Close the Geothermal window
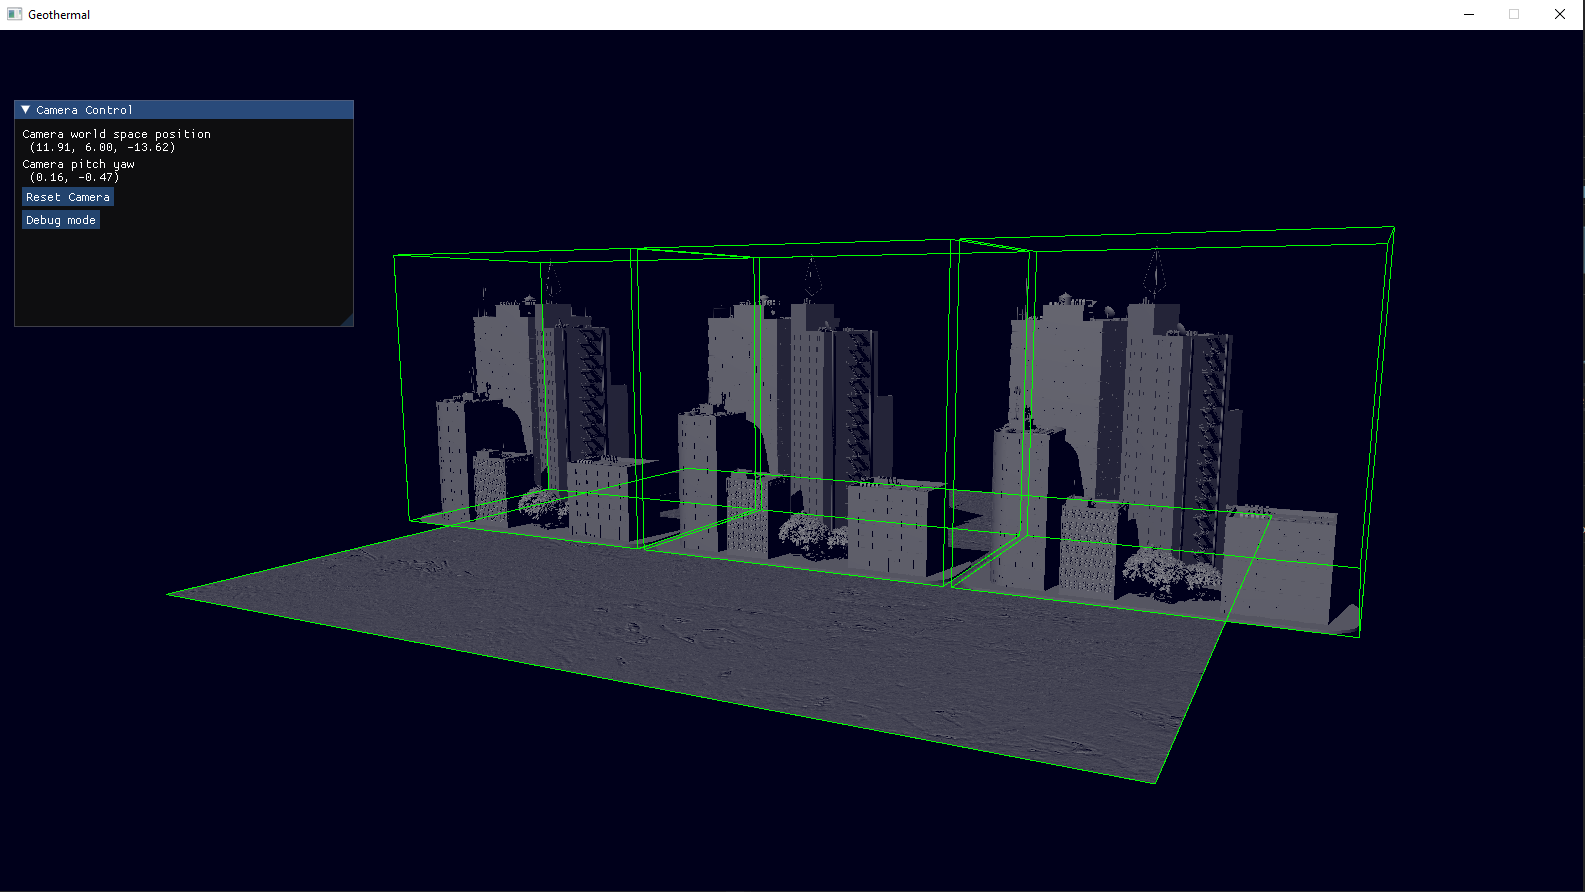The width and height of the screenshot is (1585, 892). coord(1560,14)
